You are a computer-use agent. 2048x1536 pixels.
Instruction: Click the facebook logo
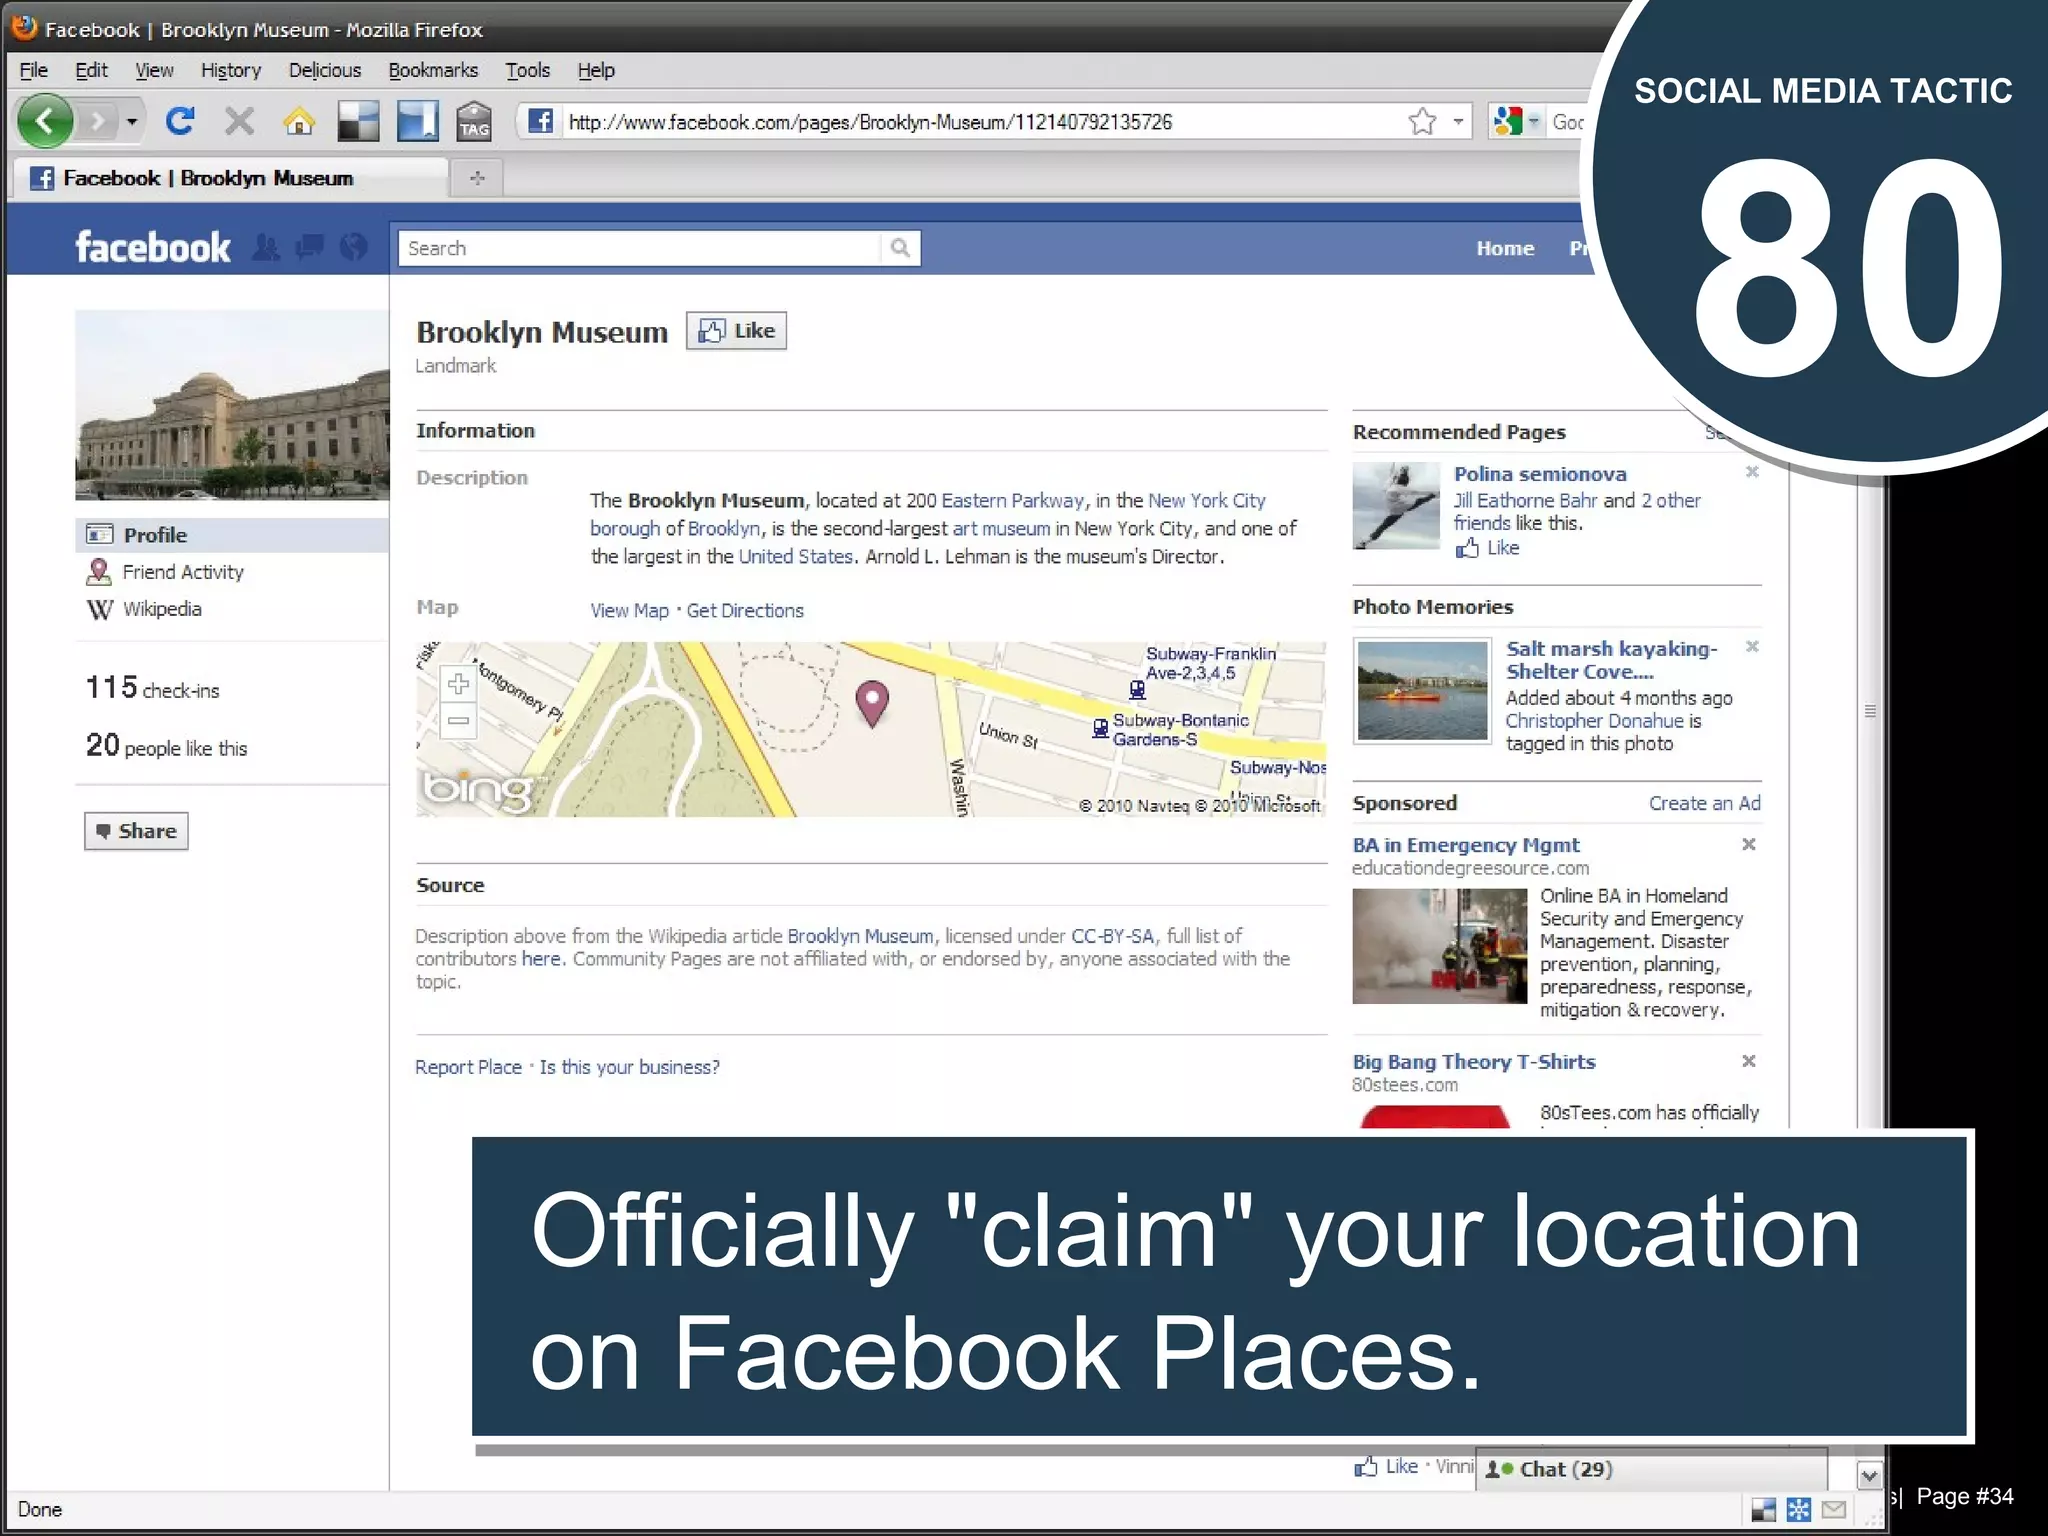pos(153,247)
